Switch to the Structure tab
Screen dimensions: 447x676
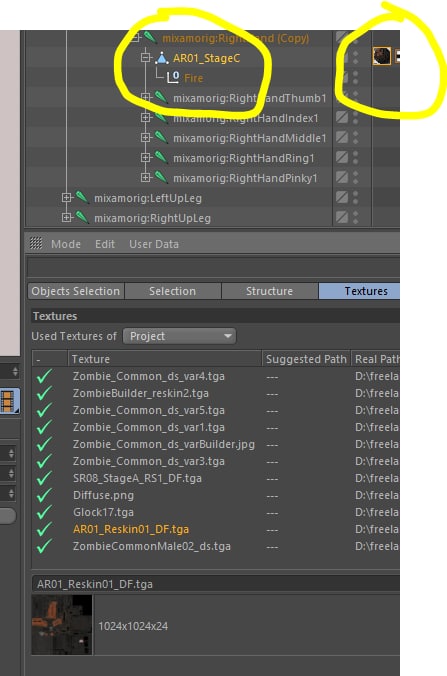(x=269, y=291)
